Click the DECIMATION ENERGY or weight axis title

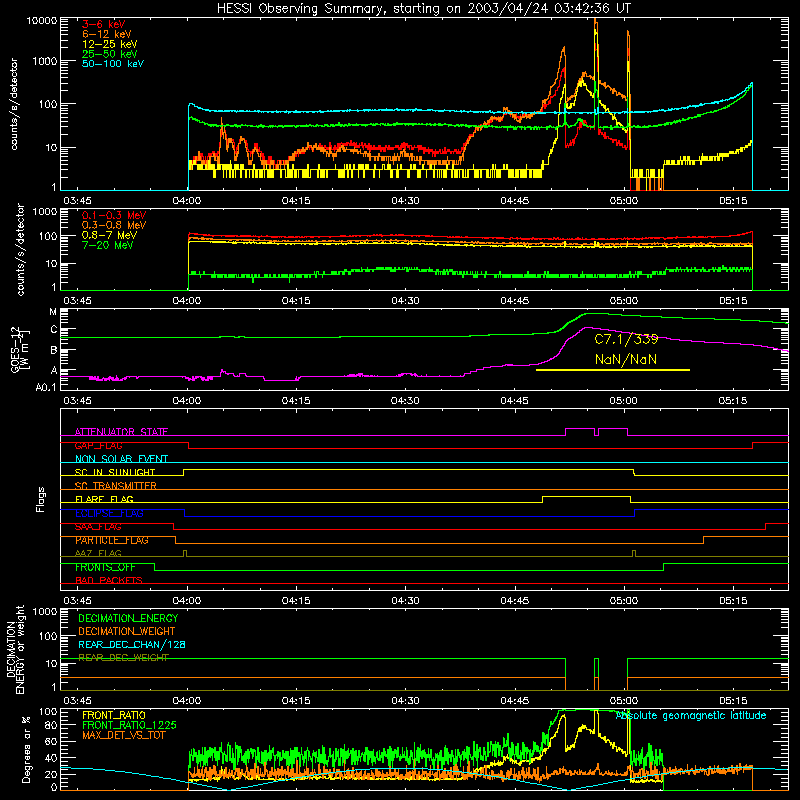(15, 649)
